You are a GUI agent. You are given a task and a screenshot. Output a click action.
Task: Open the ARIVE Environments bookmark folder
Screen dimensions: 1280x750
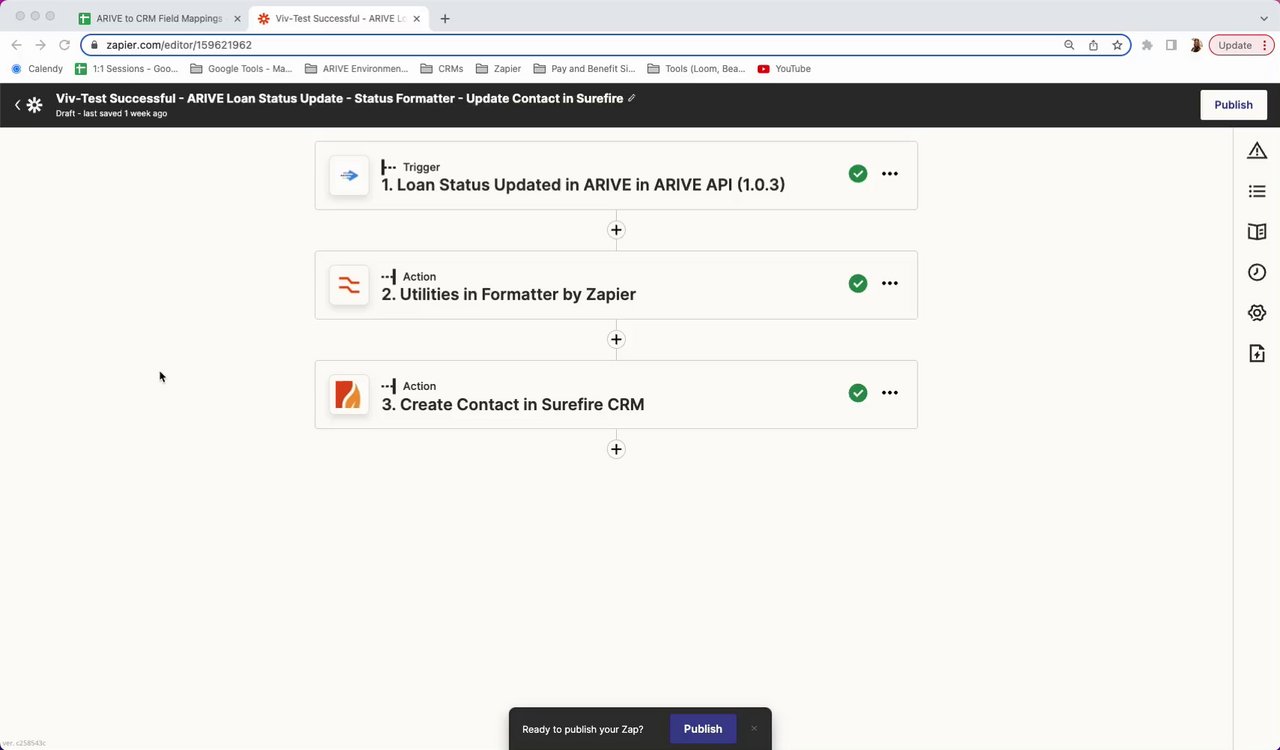(x=357, y=69)
